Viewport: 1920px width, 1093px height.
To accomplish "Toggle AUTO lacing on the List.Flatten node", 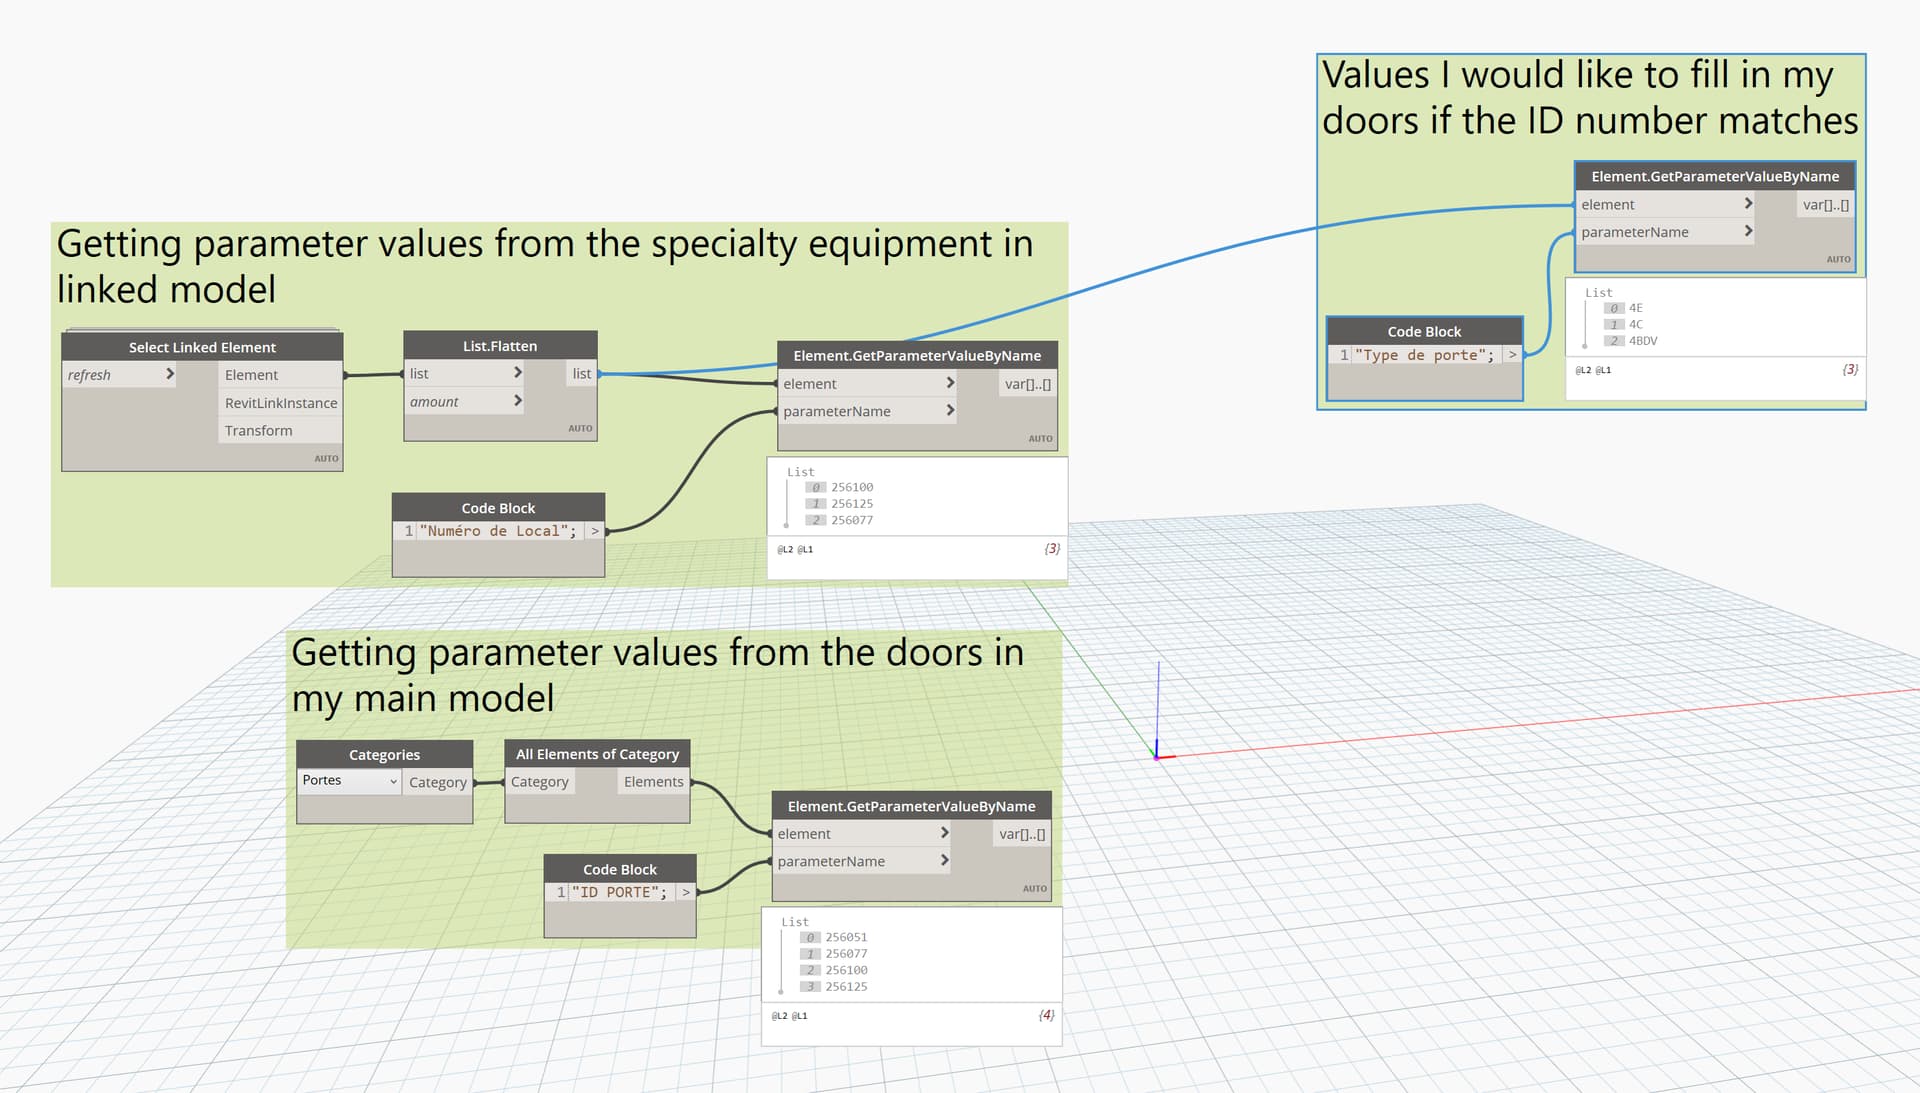I will (581, 427).
